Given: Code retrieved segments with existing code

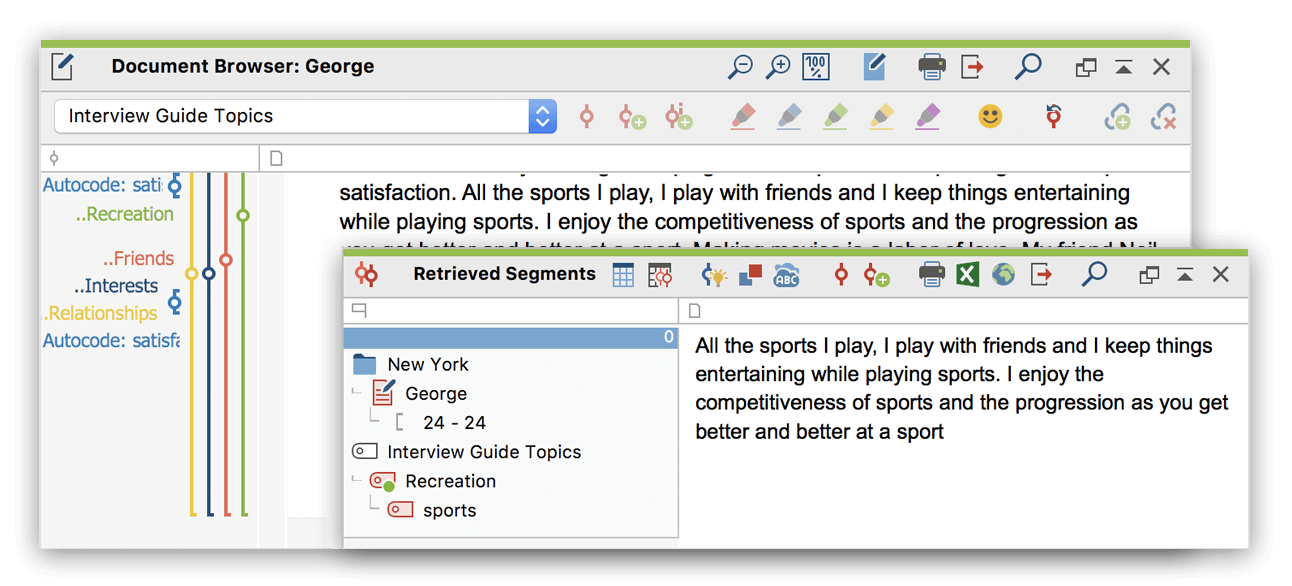Looking at the screenshot, I should point(841,275).
